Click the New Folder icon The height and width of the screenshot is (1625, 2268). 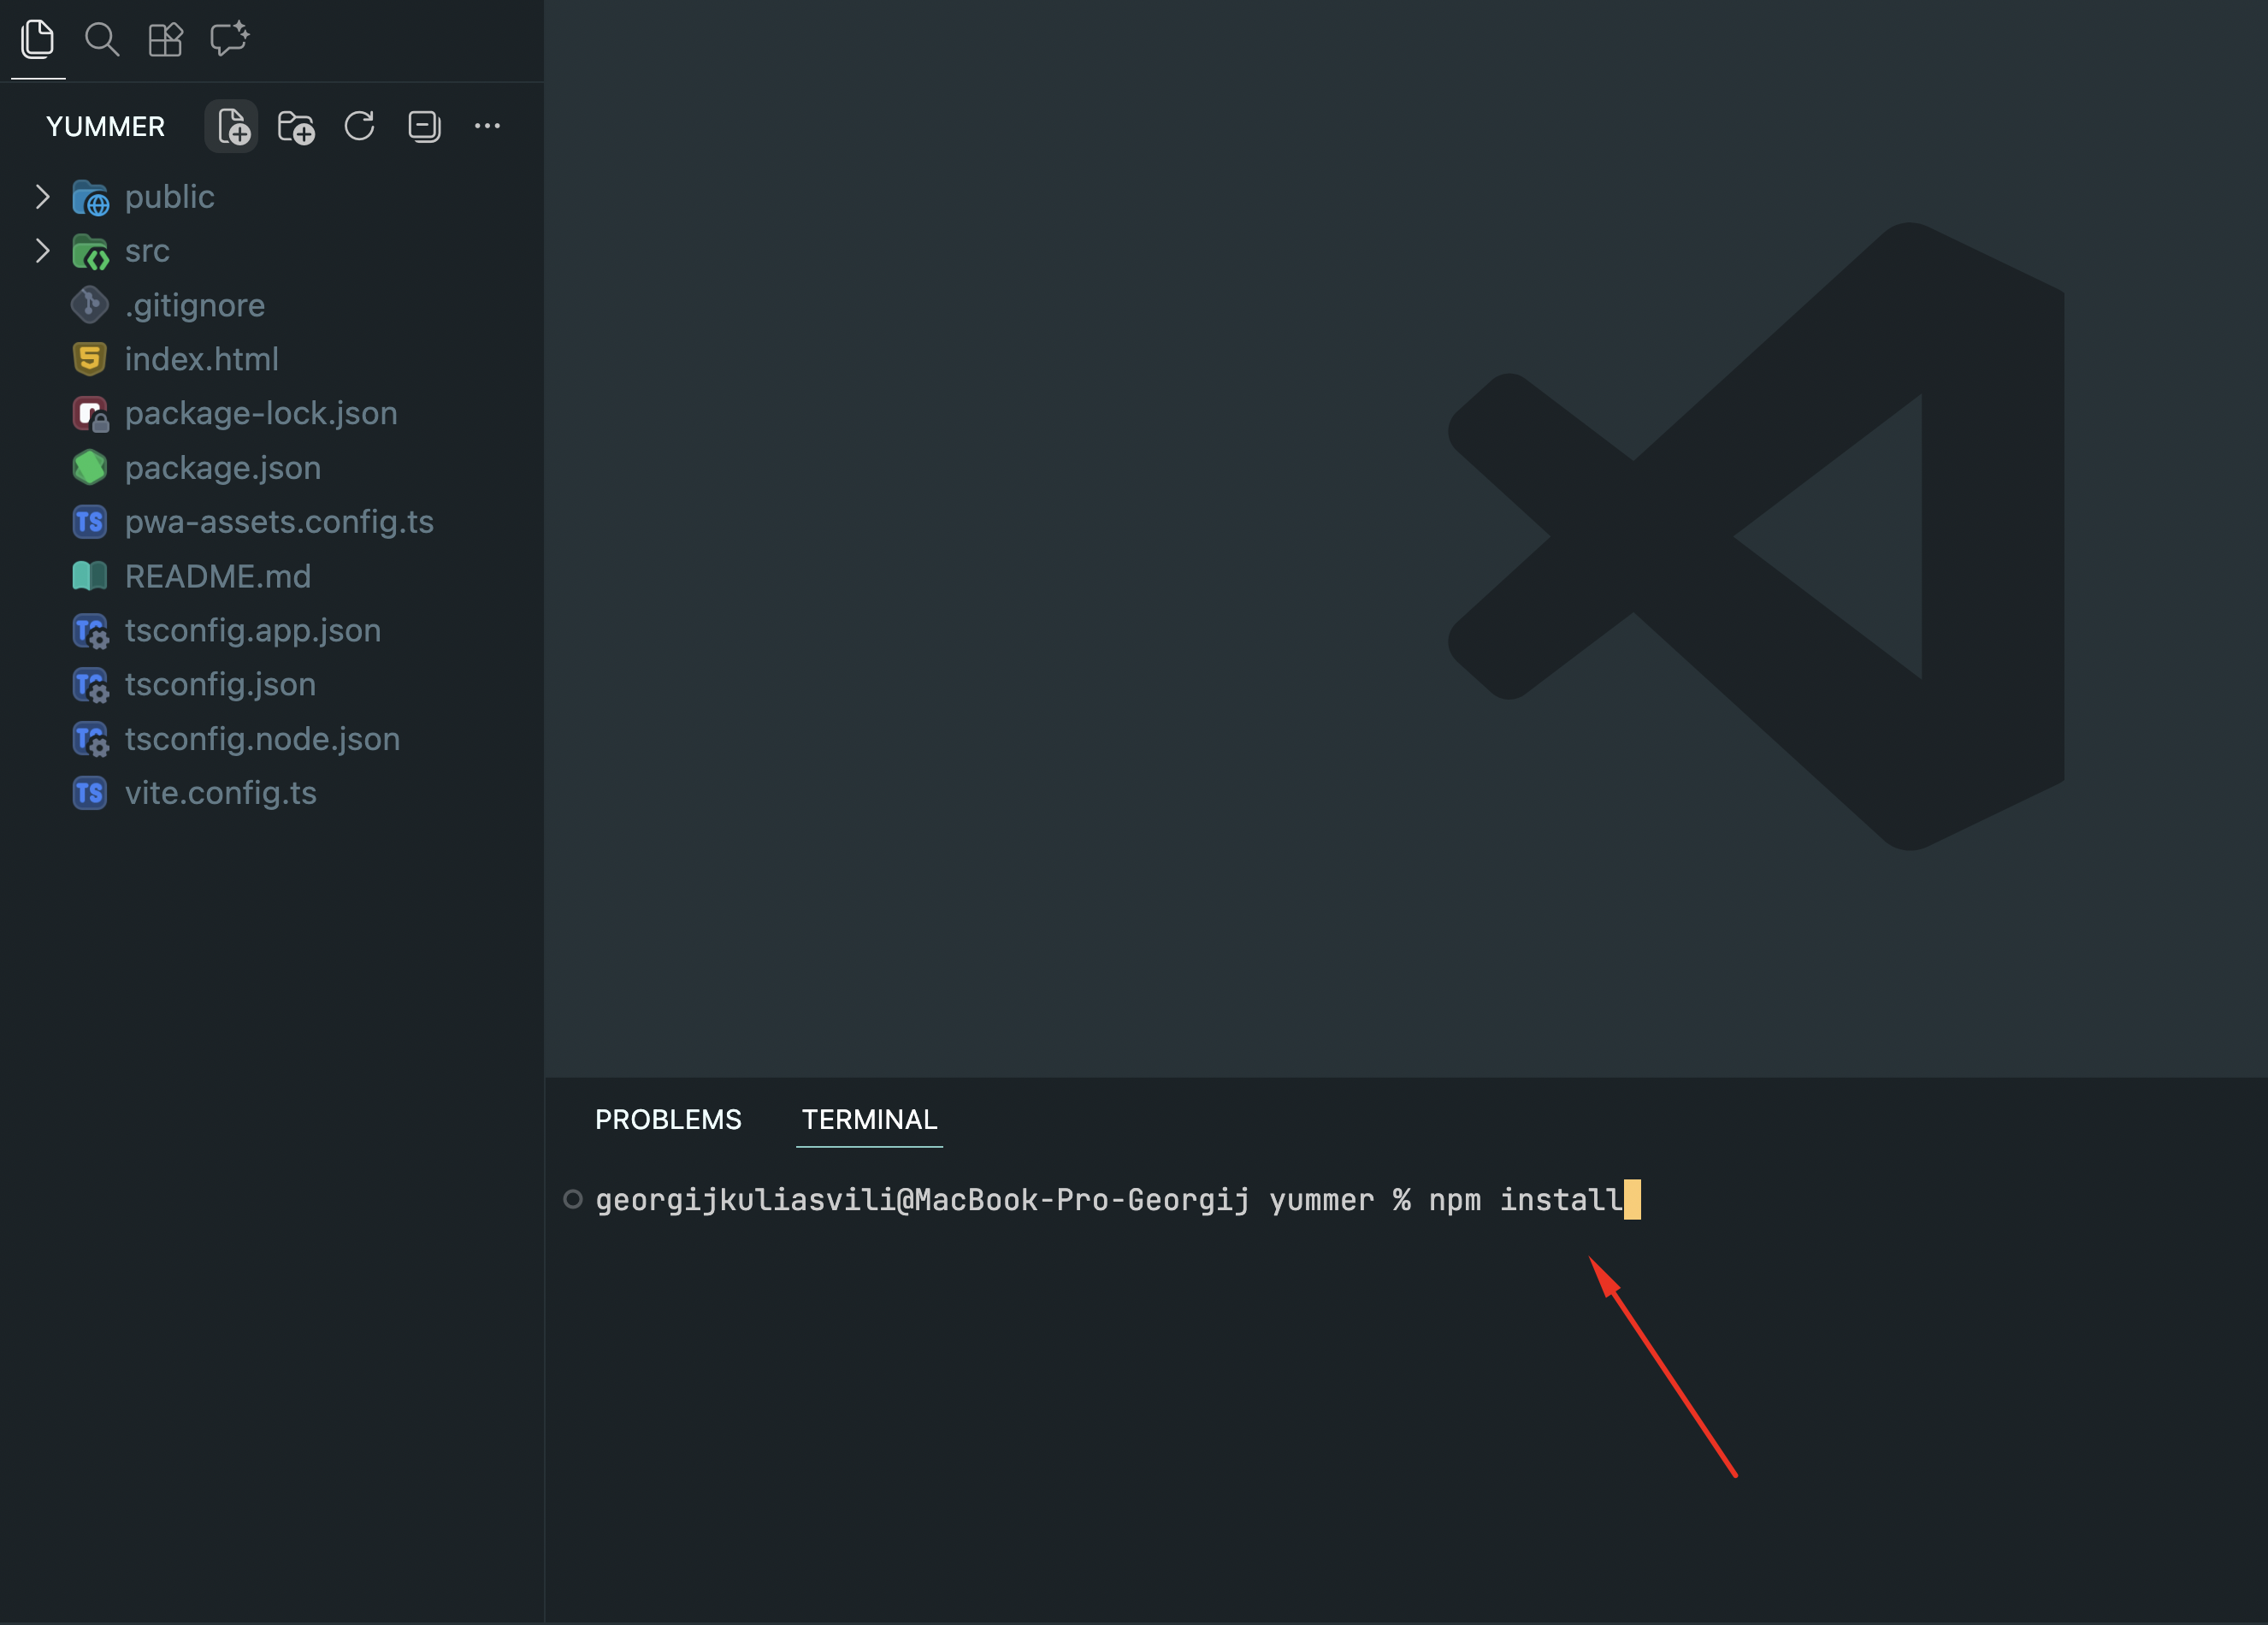pos(296,126)
